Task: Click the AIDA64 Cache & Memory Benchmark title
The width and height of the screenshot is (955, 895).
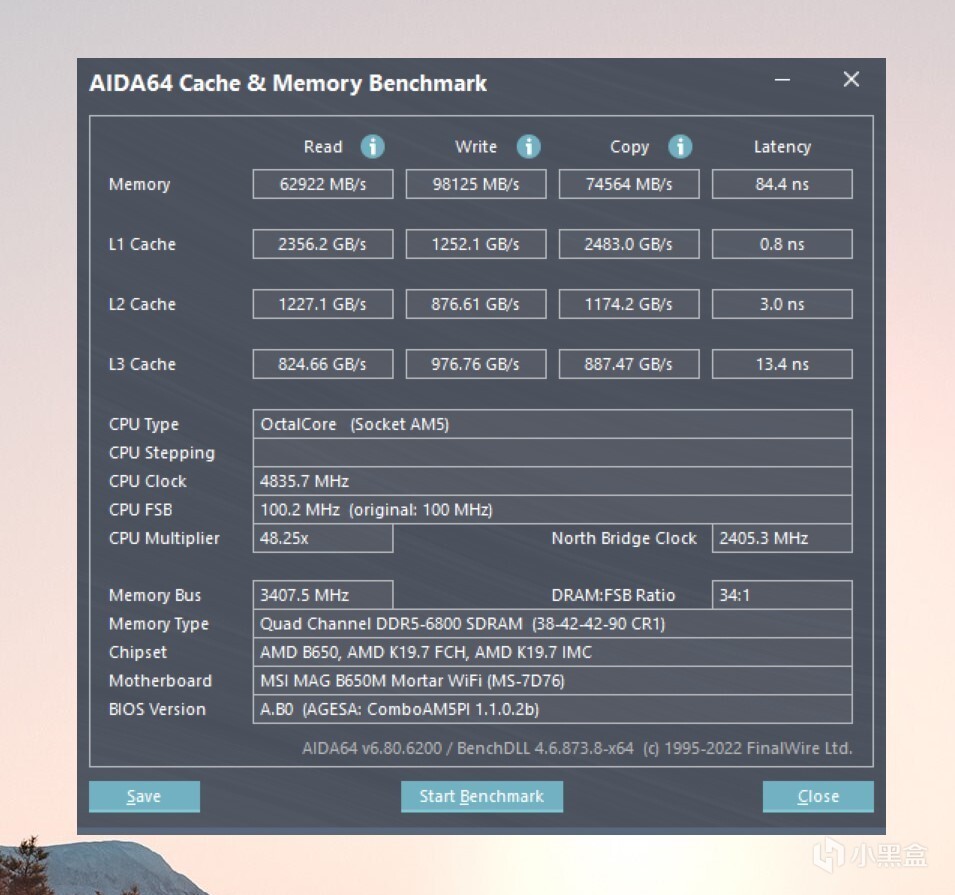Action: tap(288, 83)
